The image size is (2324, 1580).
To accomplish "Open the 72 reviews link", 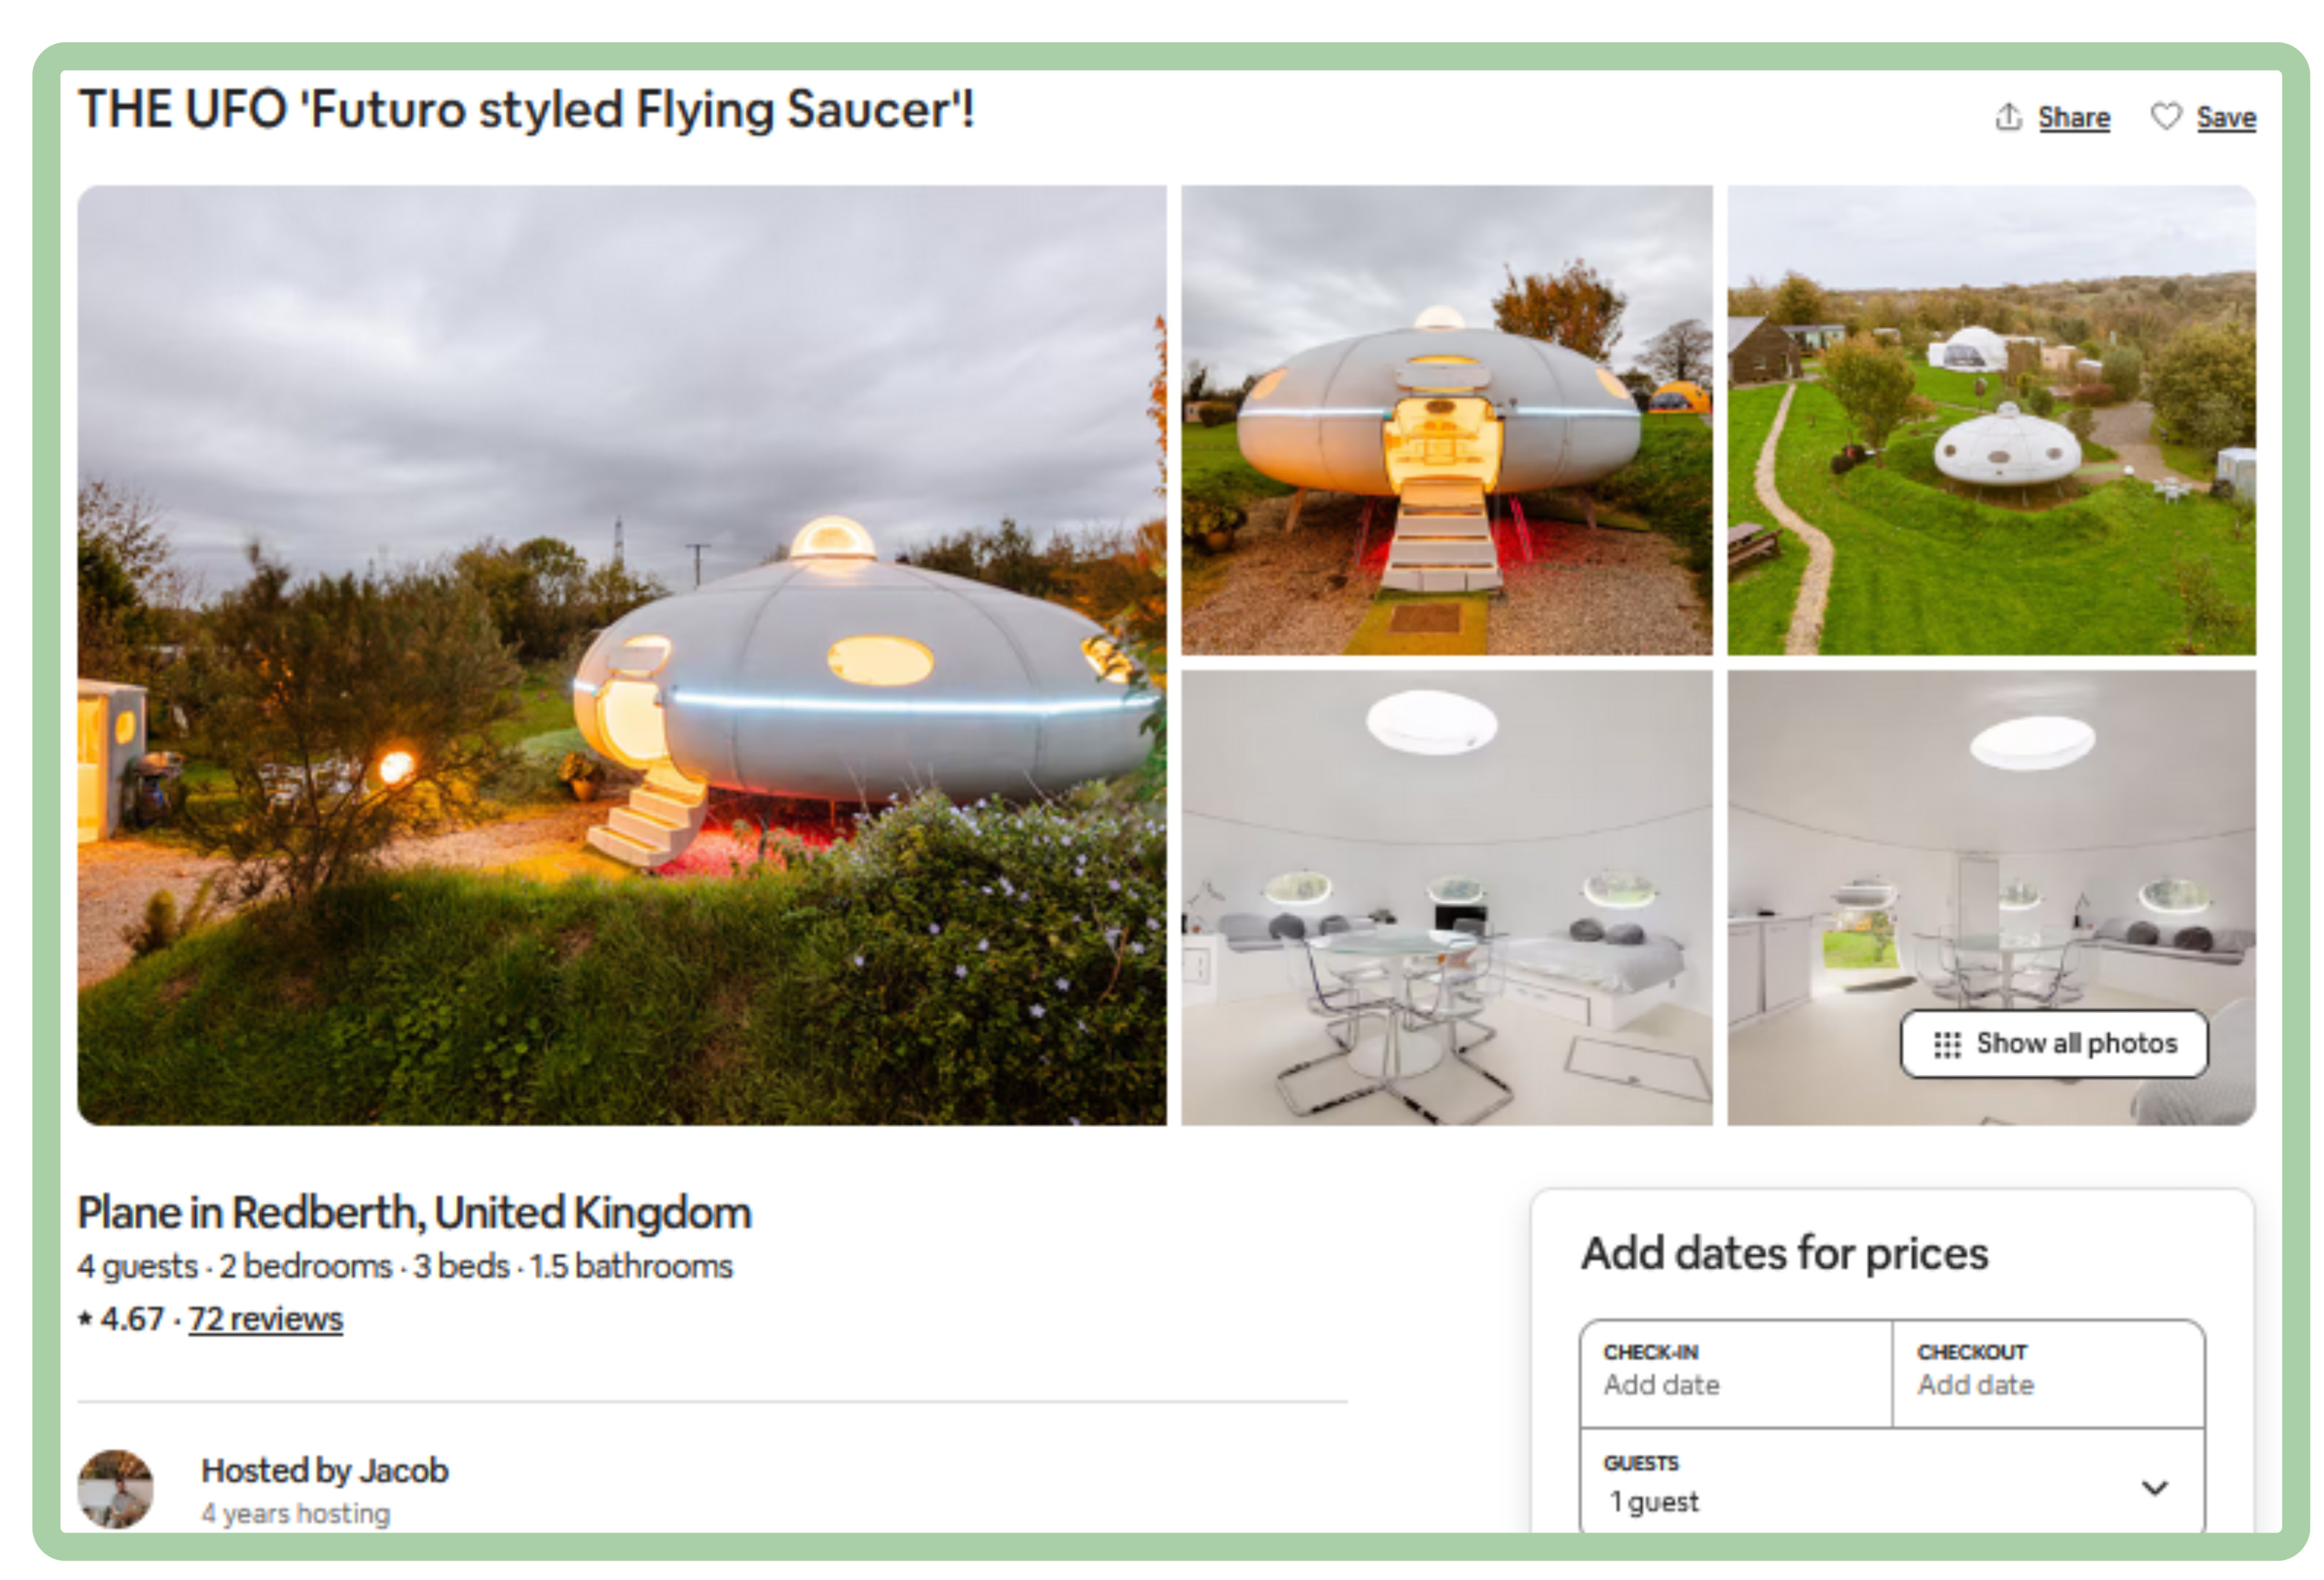I will 265,1319.
